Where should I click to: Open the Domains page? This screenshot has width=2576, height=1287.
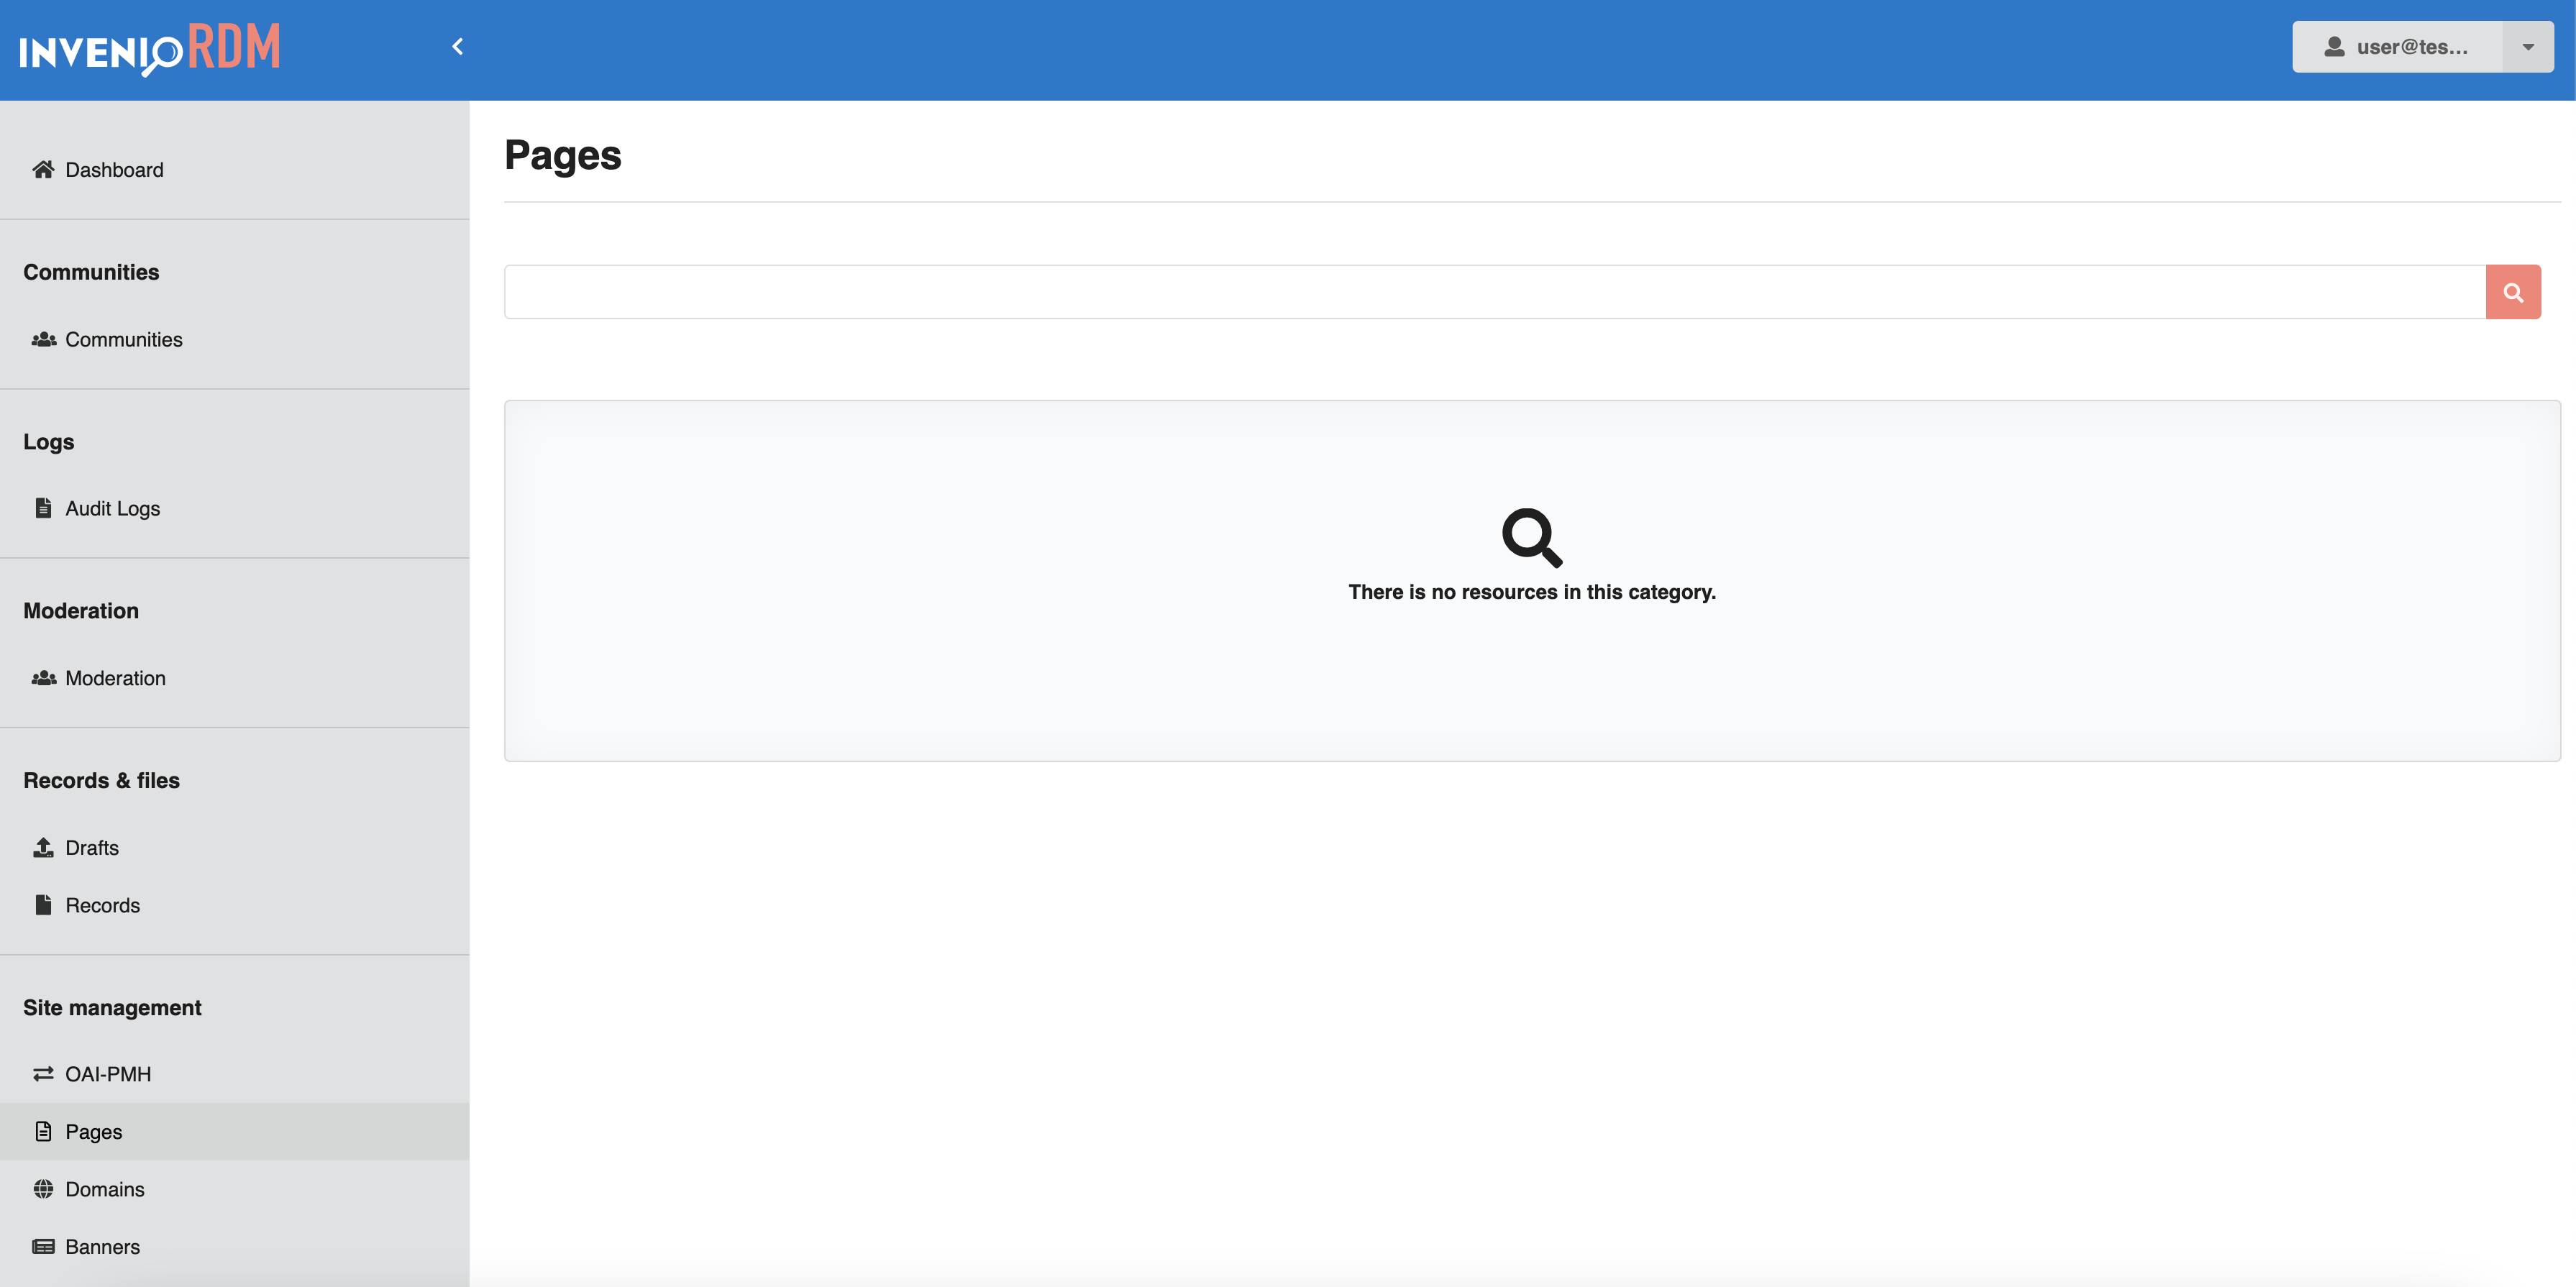click(x=234, y=1189)
